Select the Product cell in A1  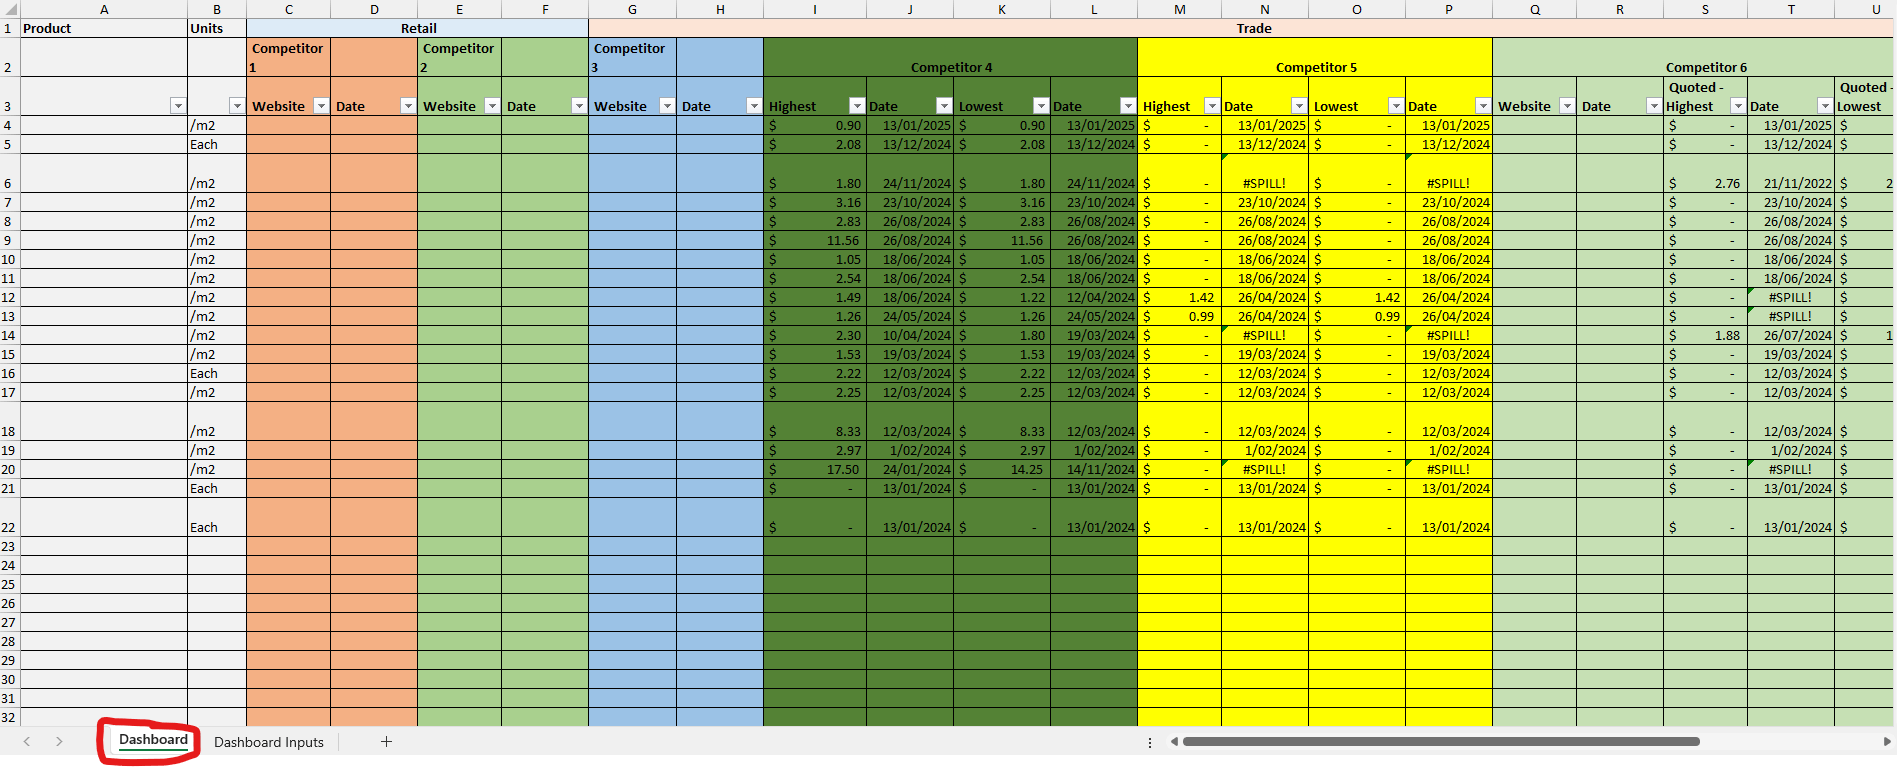pyautogui.click(x=104, y=28)
